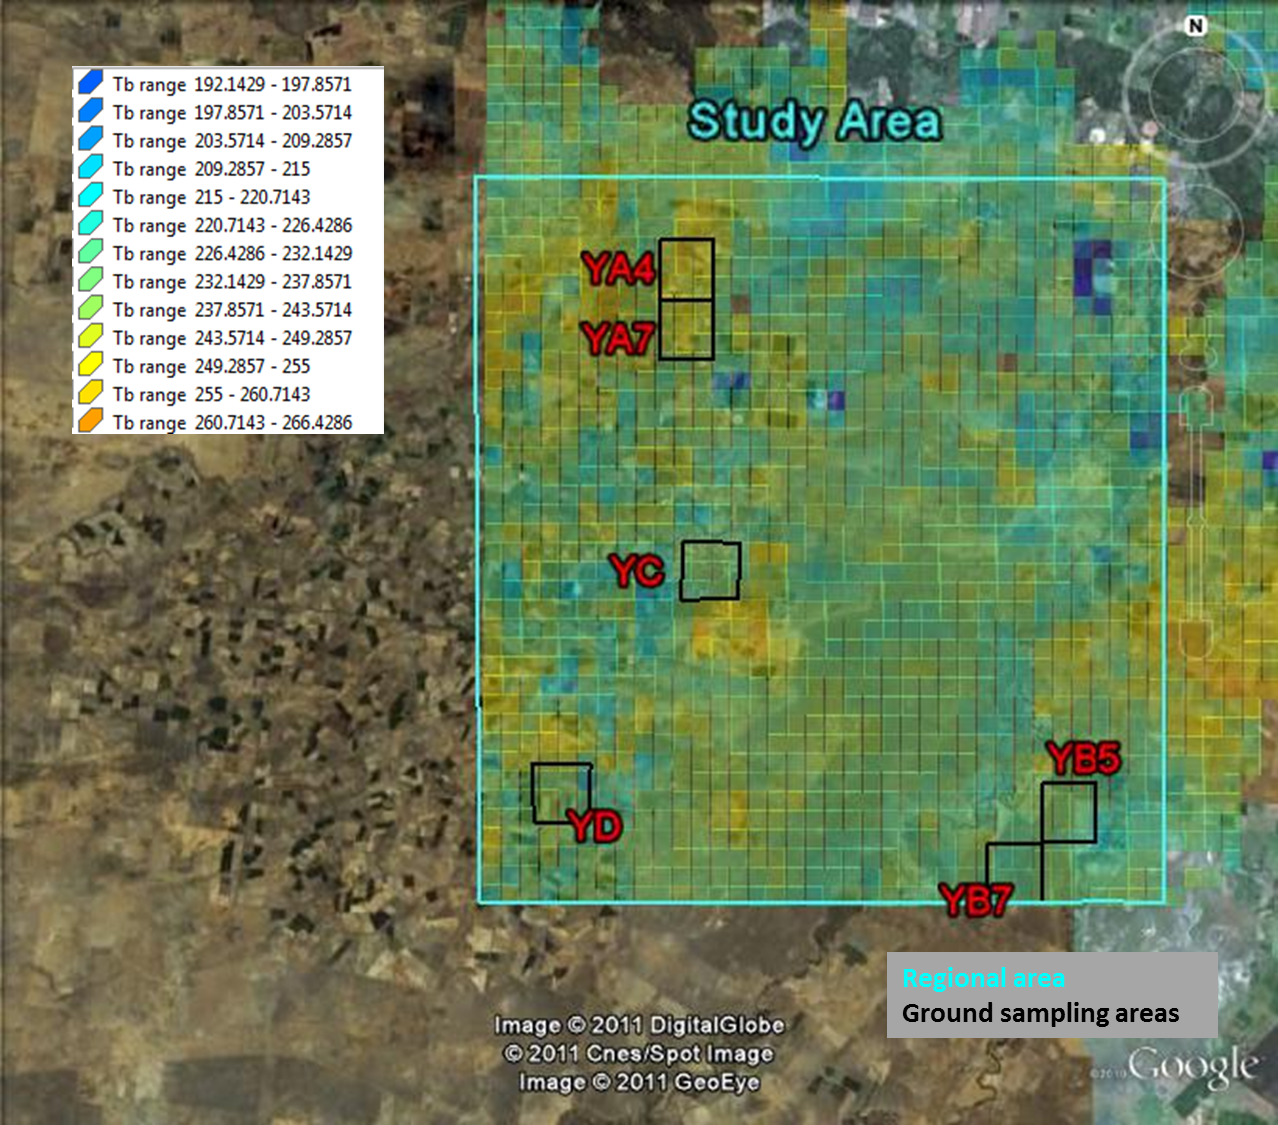Click 'Image © 2011 DigitalGlobe' attribution
Screen dimensions: 1278x1125
[x=639, y=1025]
